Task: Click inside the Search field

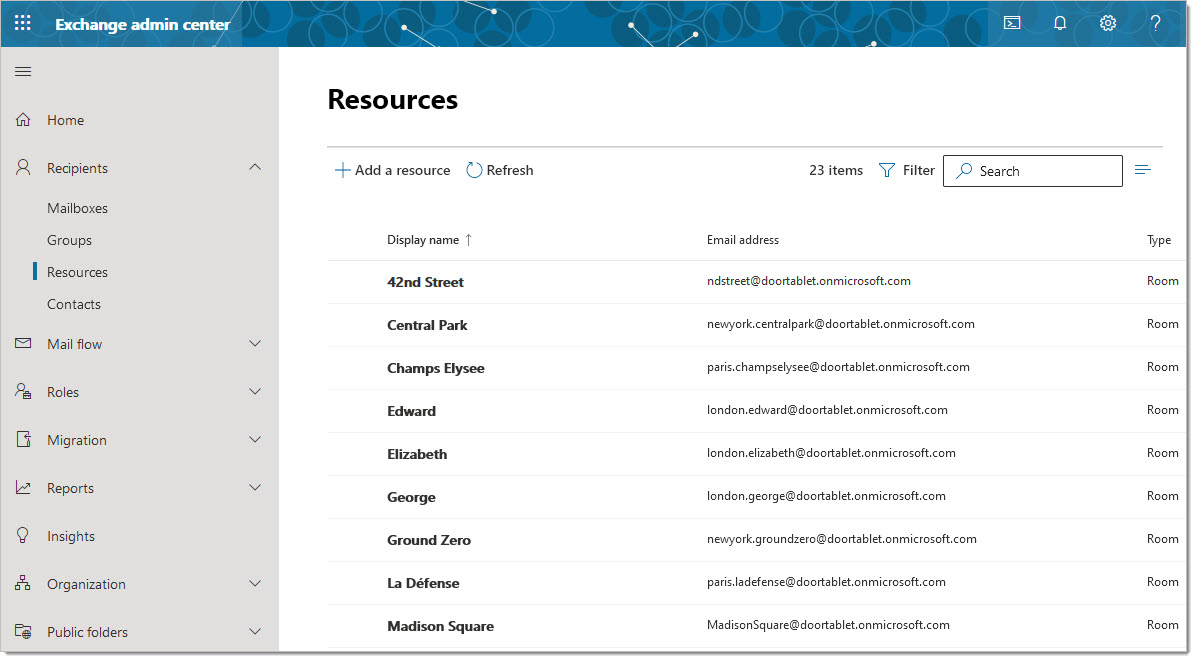Action: pyautogui.click(x=1035, y=171)
